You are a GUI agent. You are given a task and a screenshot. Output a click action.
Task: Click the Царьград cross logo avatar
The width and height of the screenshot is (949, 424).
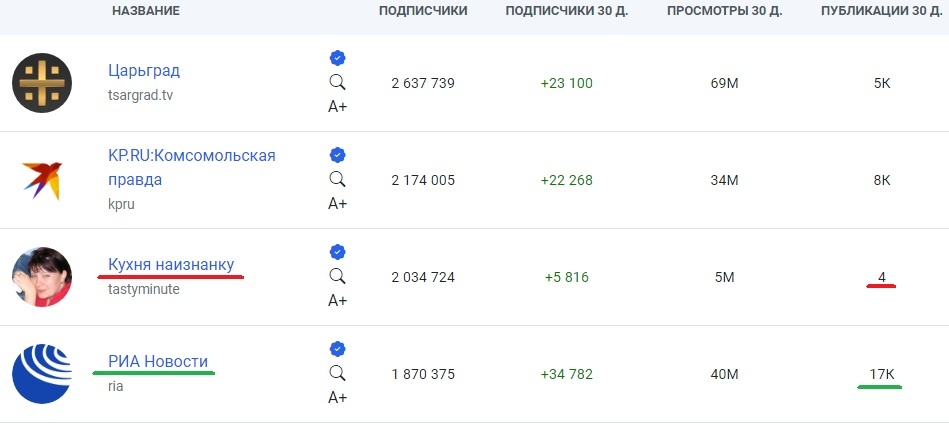click(42, 83)
